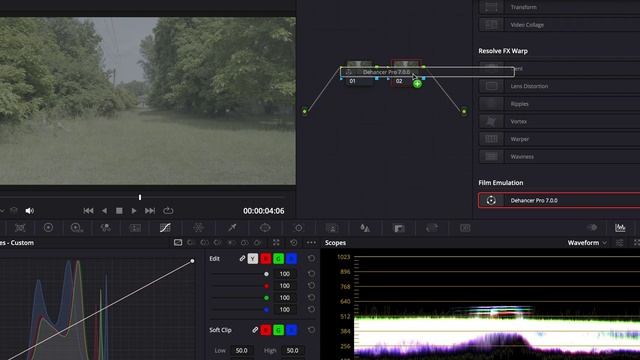This screenshot has height=360, width=640.
Task: Show the Scopes panel icon
Action: 620,228
